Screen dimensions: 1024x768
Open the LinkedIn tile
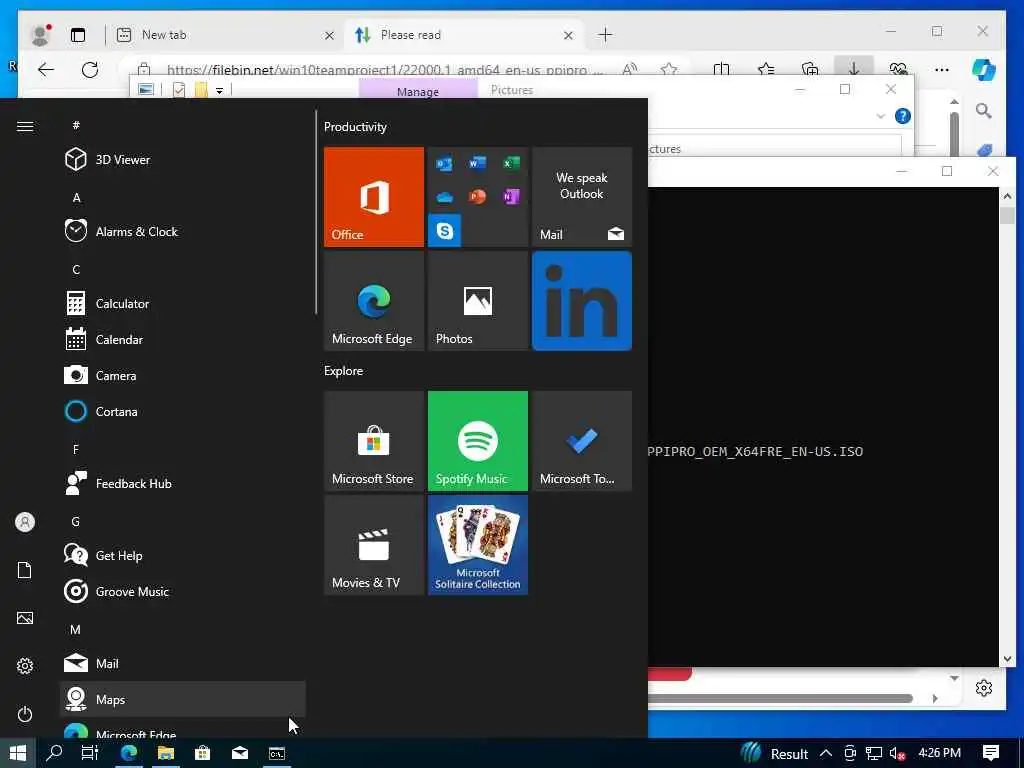coord(582,301)
